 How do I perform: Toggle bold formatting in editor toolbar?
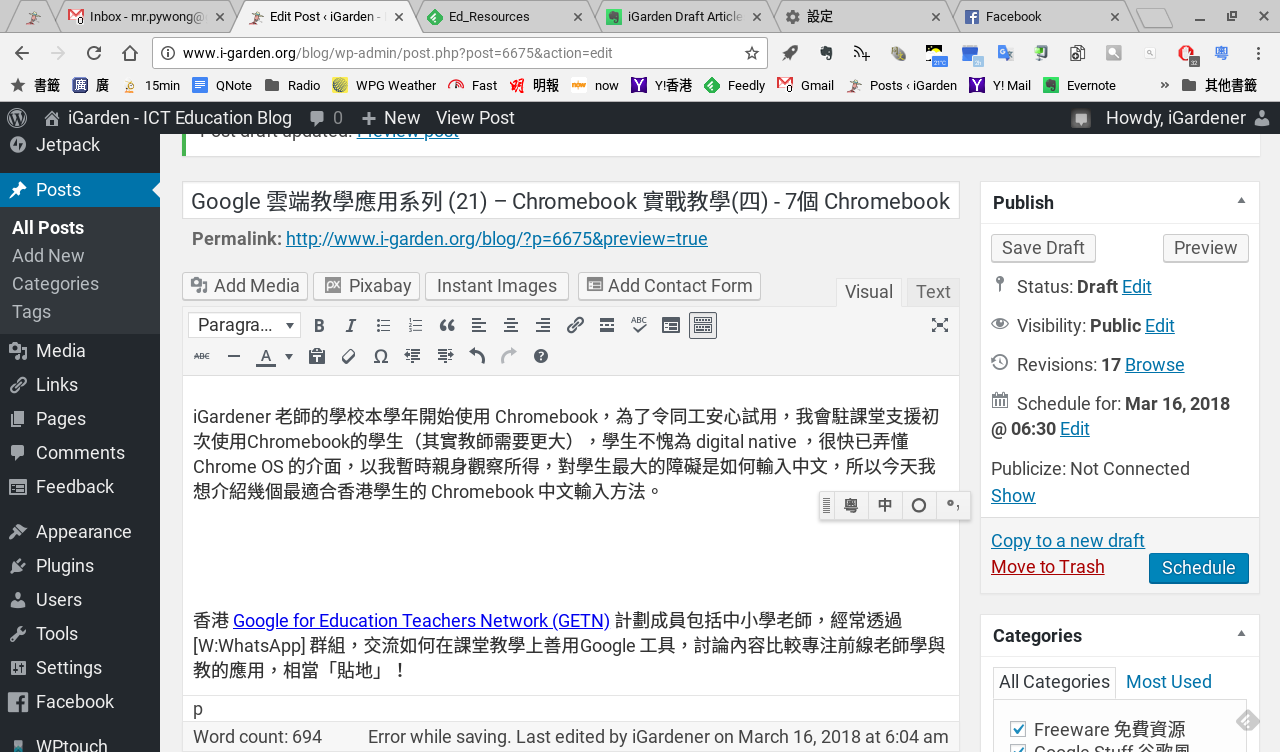pyautogui.click(x=319, y=325)
